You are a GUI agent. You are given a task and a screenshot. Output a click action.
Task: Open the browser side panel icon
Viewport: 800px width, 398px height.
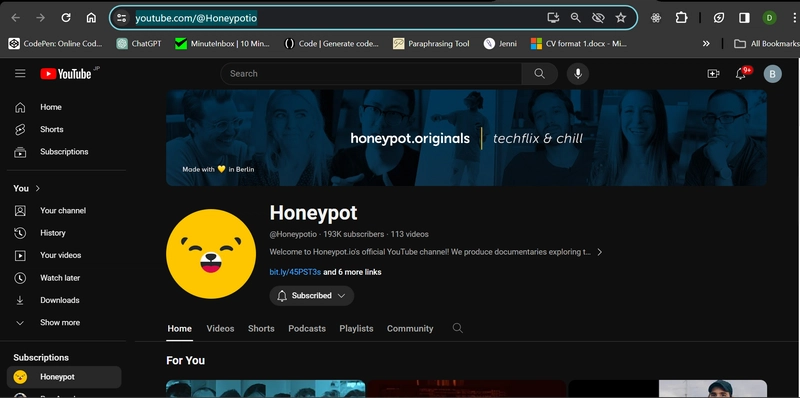point(744,18)
